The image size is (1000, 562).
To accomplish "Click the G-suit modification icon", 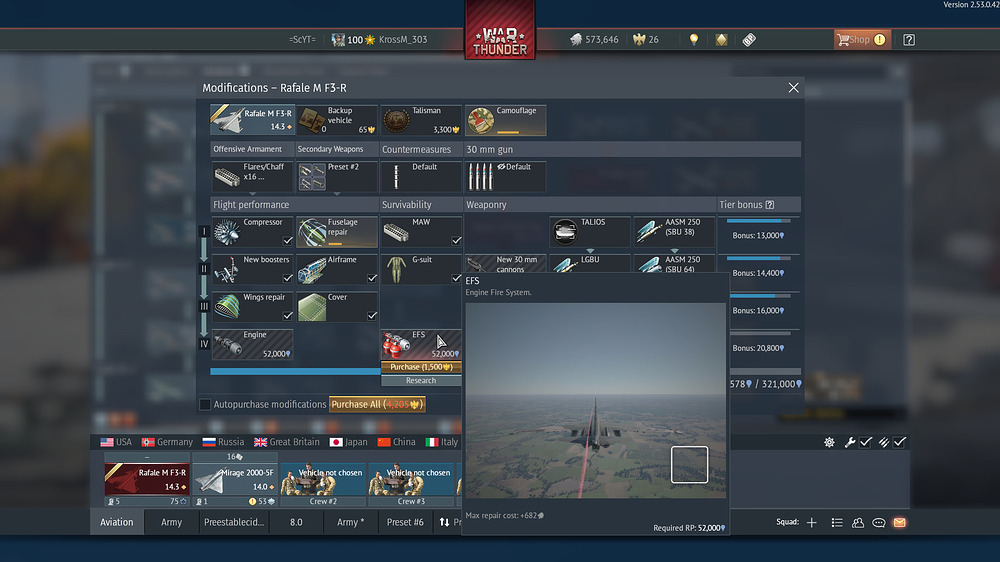I will [x=397, y=270].
